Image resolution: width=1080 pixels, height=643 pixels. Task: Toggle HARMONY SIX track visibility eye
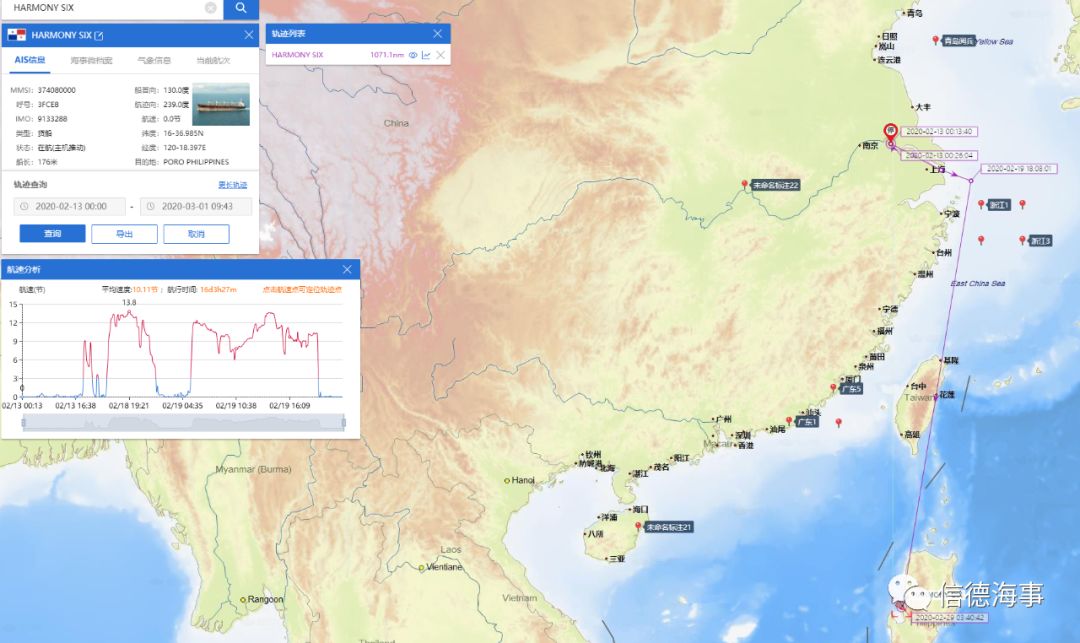412,55
